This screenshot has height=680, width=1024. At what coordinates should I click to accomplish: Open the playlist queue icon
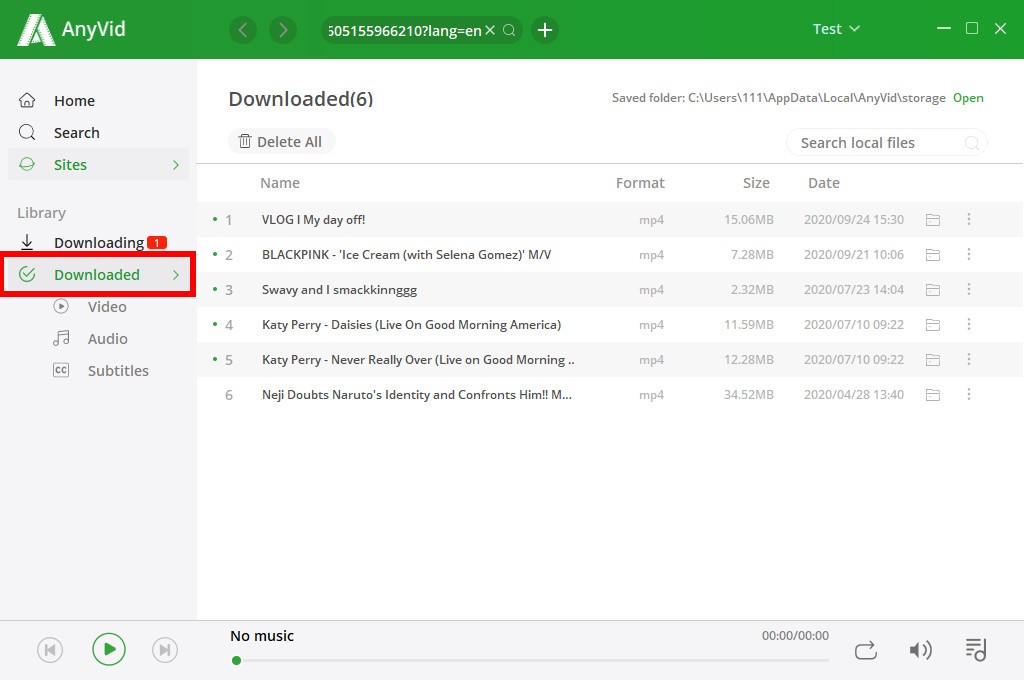(x=976, y=649)
